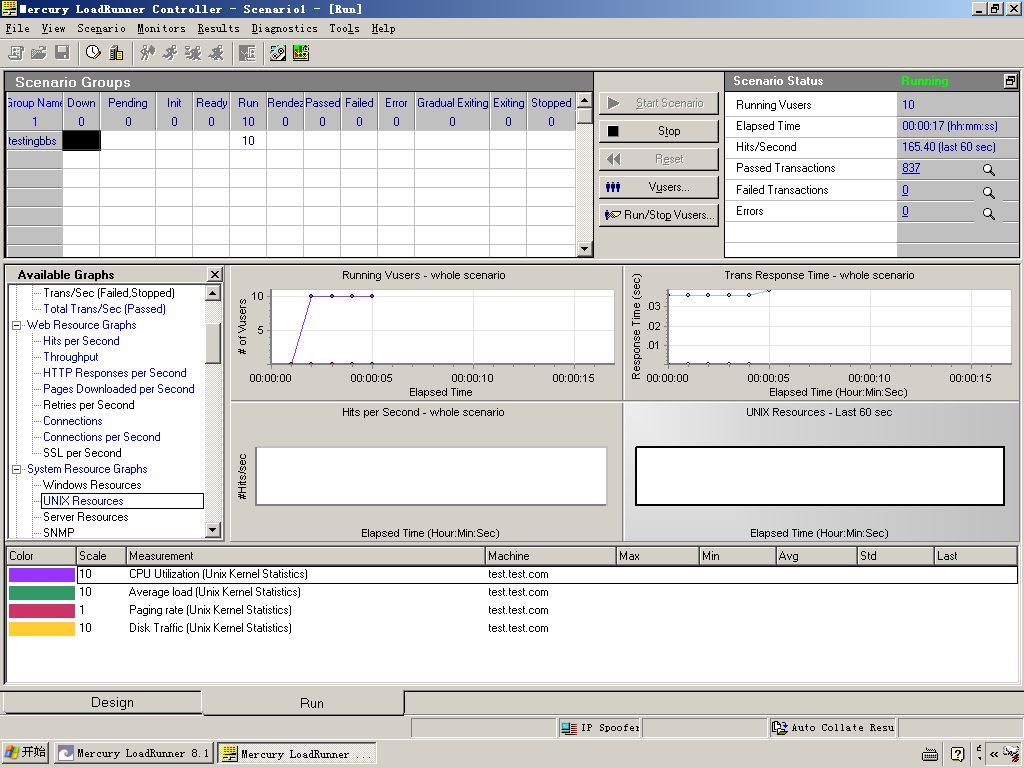Screen dimensions: 1024x768
Task: Click the red Paging rate color swatch
Action: [42, 611]
